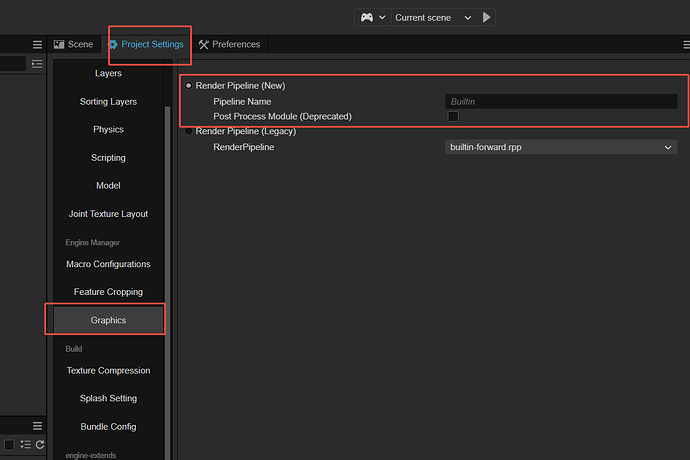Click the gamepad preview platform icon

pos(367,18)
